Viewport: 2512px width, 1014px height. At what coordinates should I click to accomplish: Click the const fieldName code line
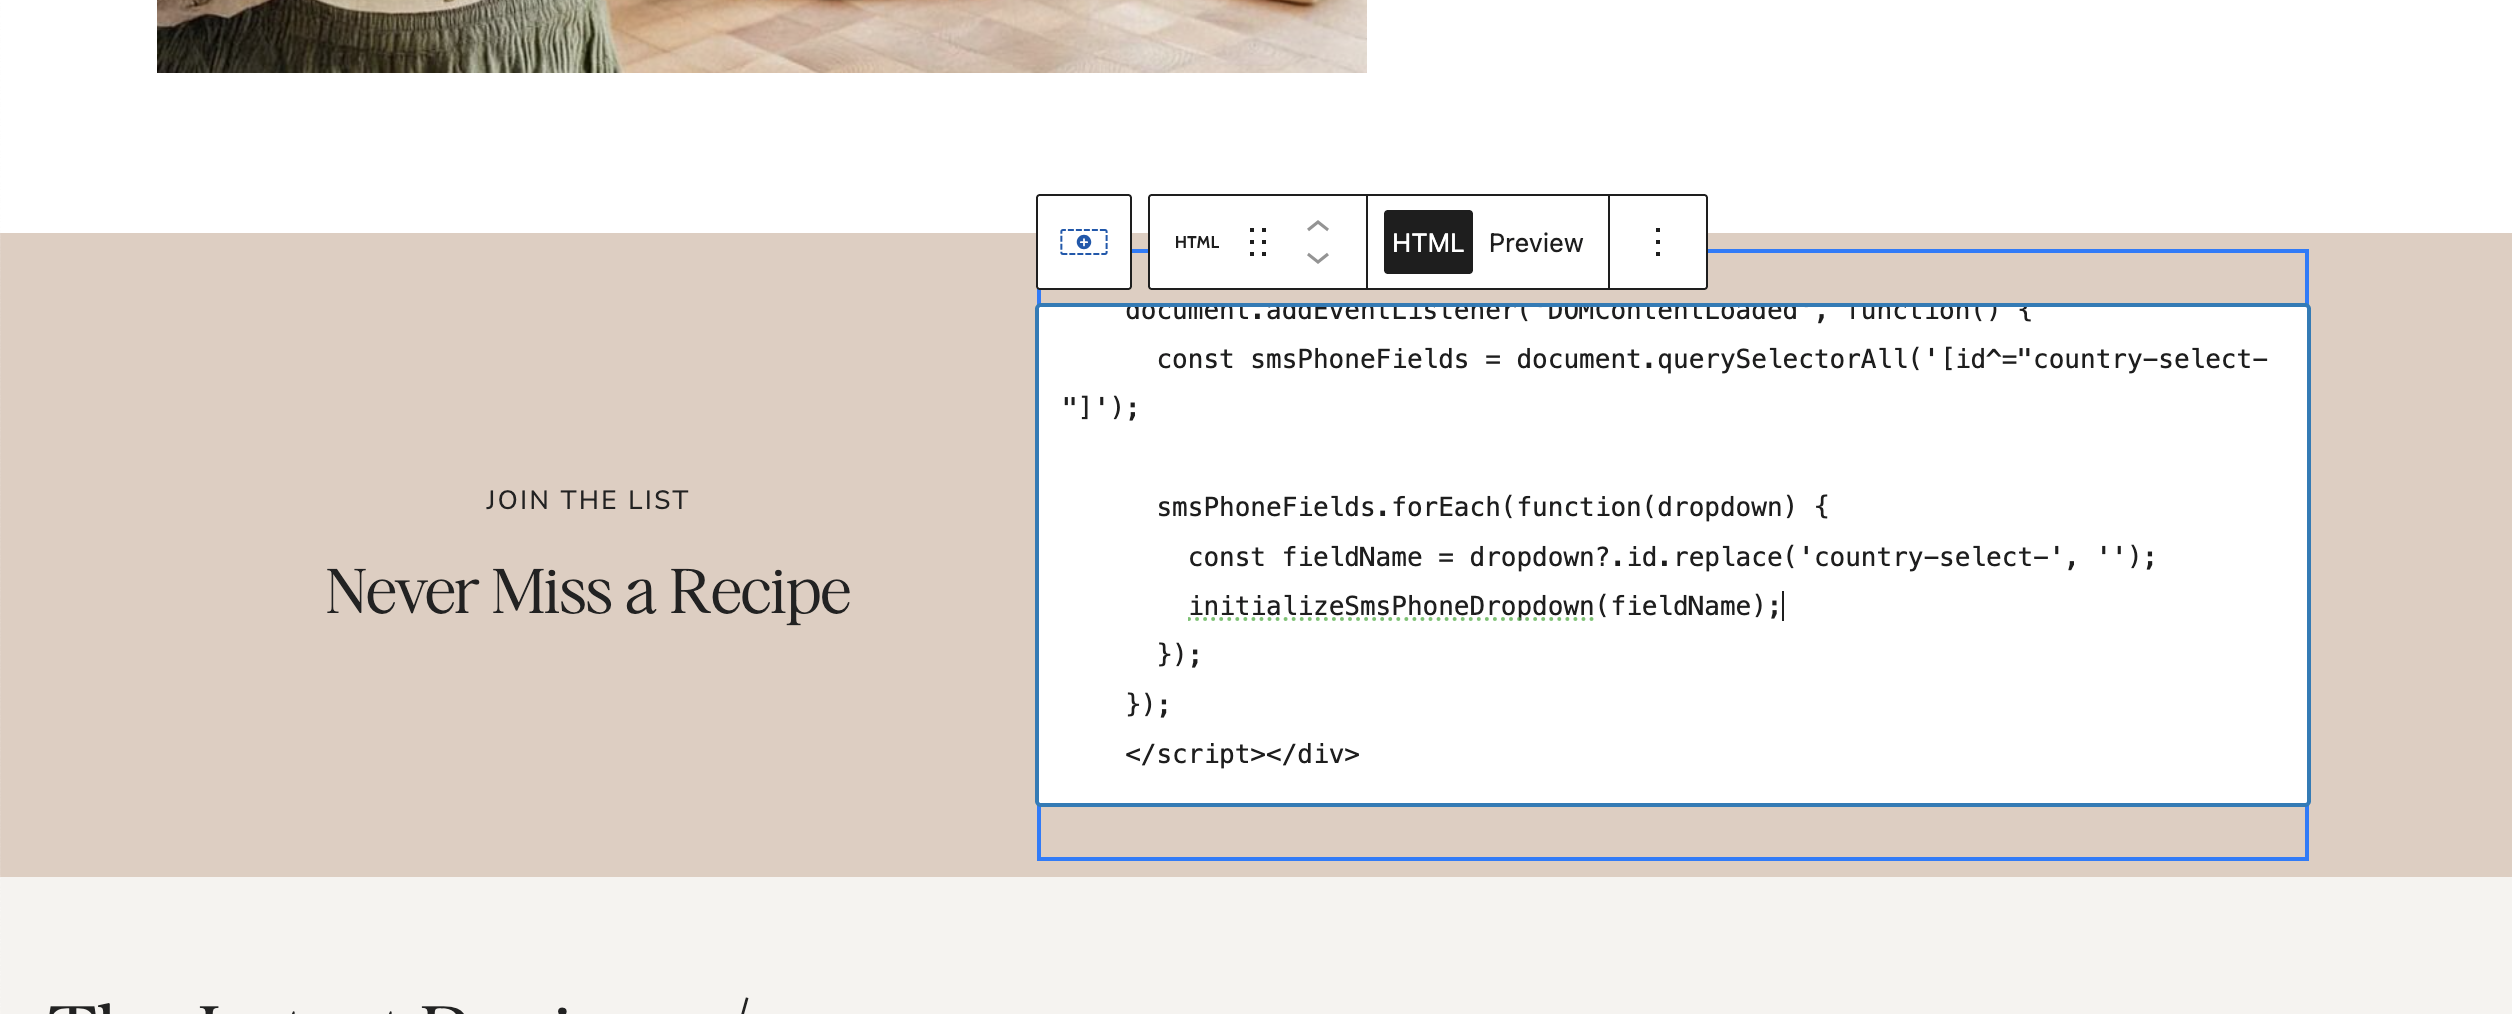(x=1672, y=557)
